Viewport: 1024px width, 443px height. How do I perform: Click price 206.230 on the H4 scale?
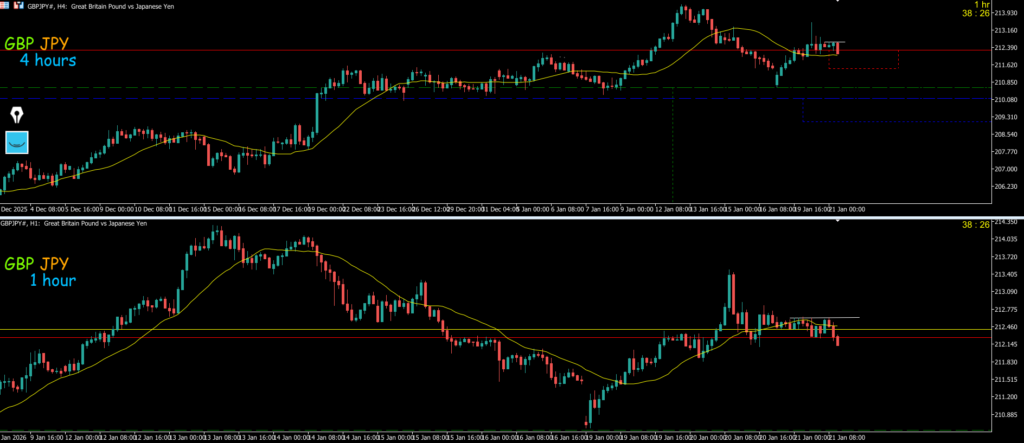pyautogui.click(x=1006, y=187)
